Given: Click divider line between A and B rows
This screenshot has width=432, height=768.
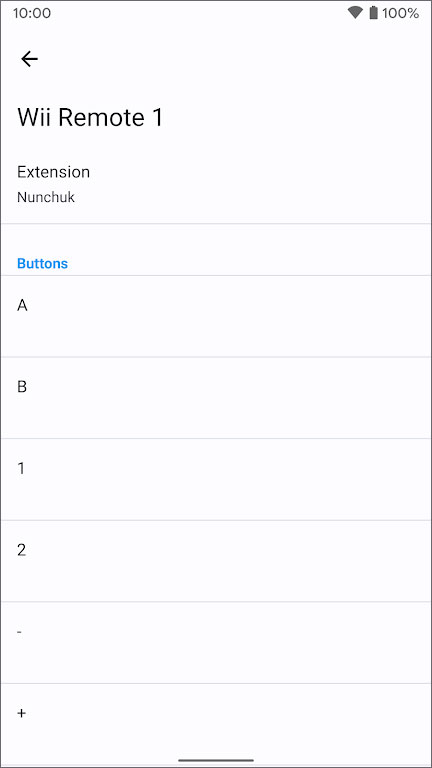Looking at the screenshot, I should 216,357.
